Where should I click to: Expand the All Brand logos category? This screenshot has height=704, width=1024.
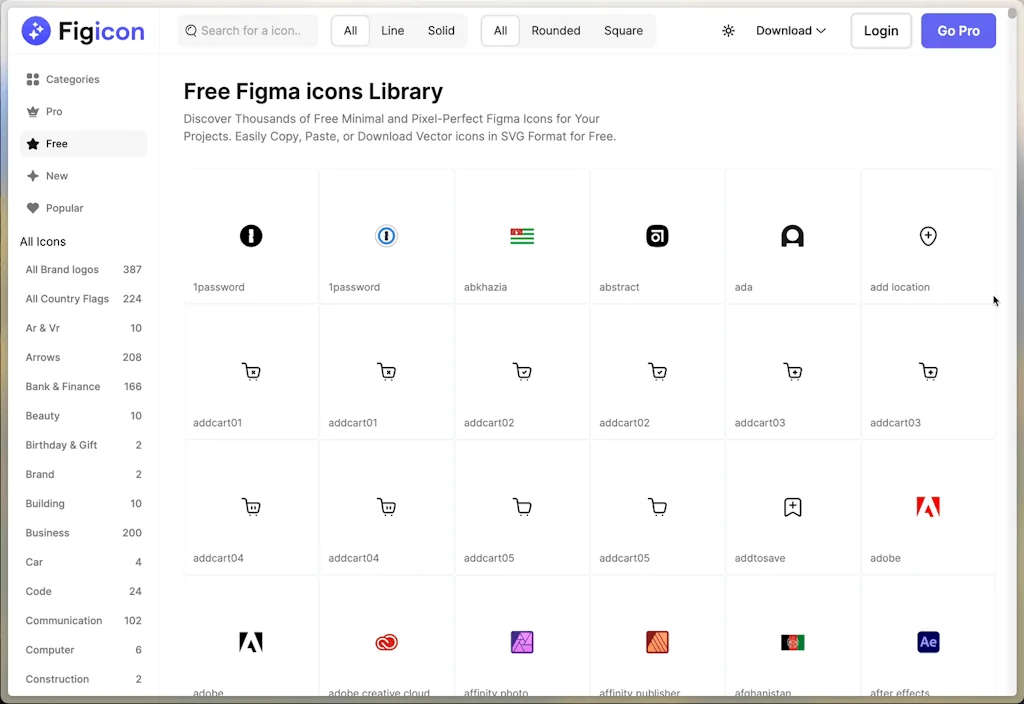tap(61, 269)
